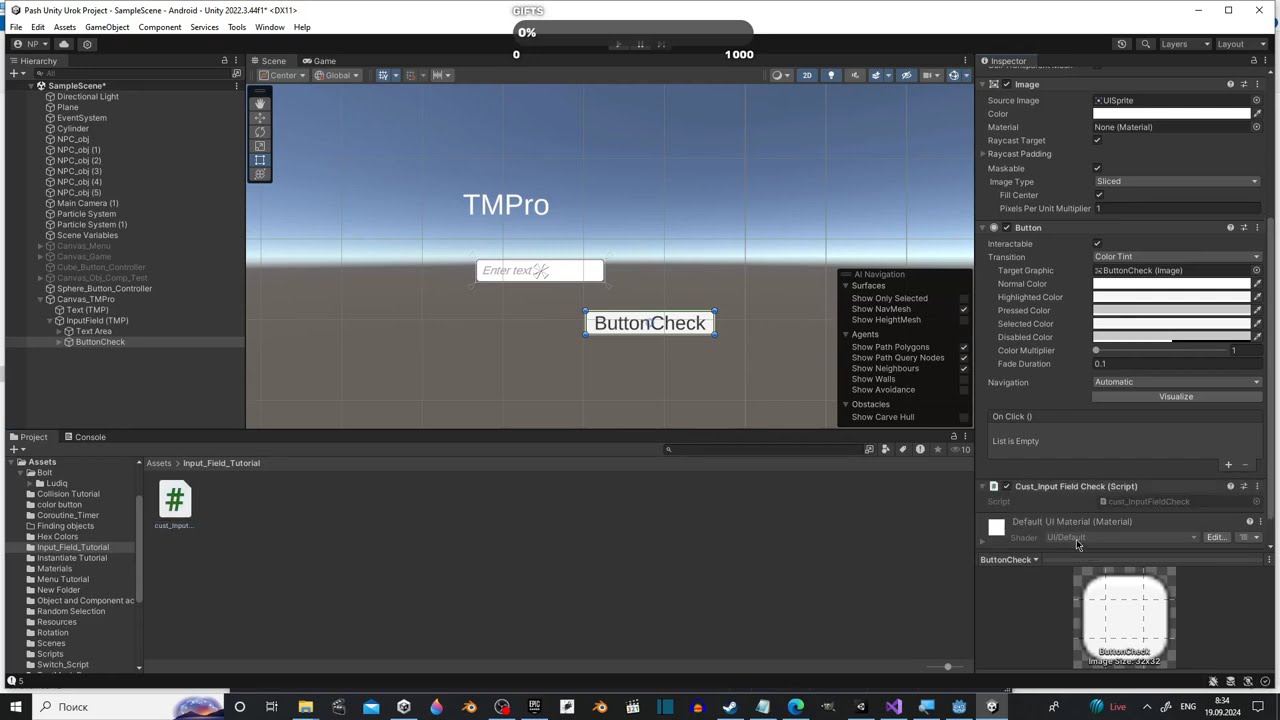Viewport: 1280px width, 720px height.
Task: Toggle Show NavMesh checkbox
Action: 964,309
